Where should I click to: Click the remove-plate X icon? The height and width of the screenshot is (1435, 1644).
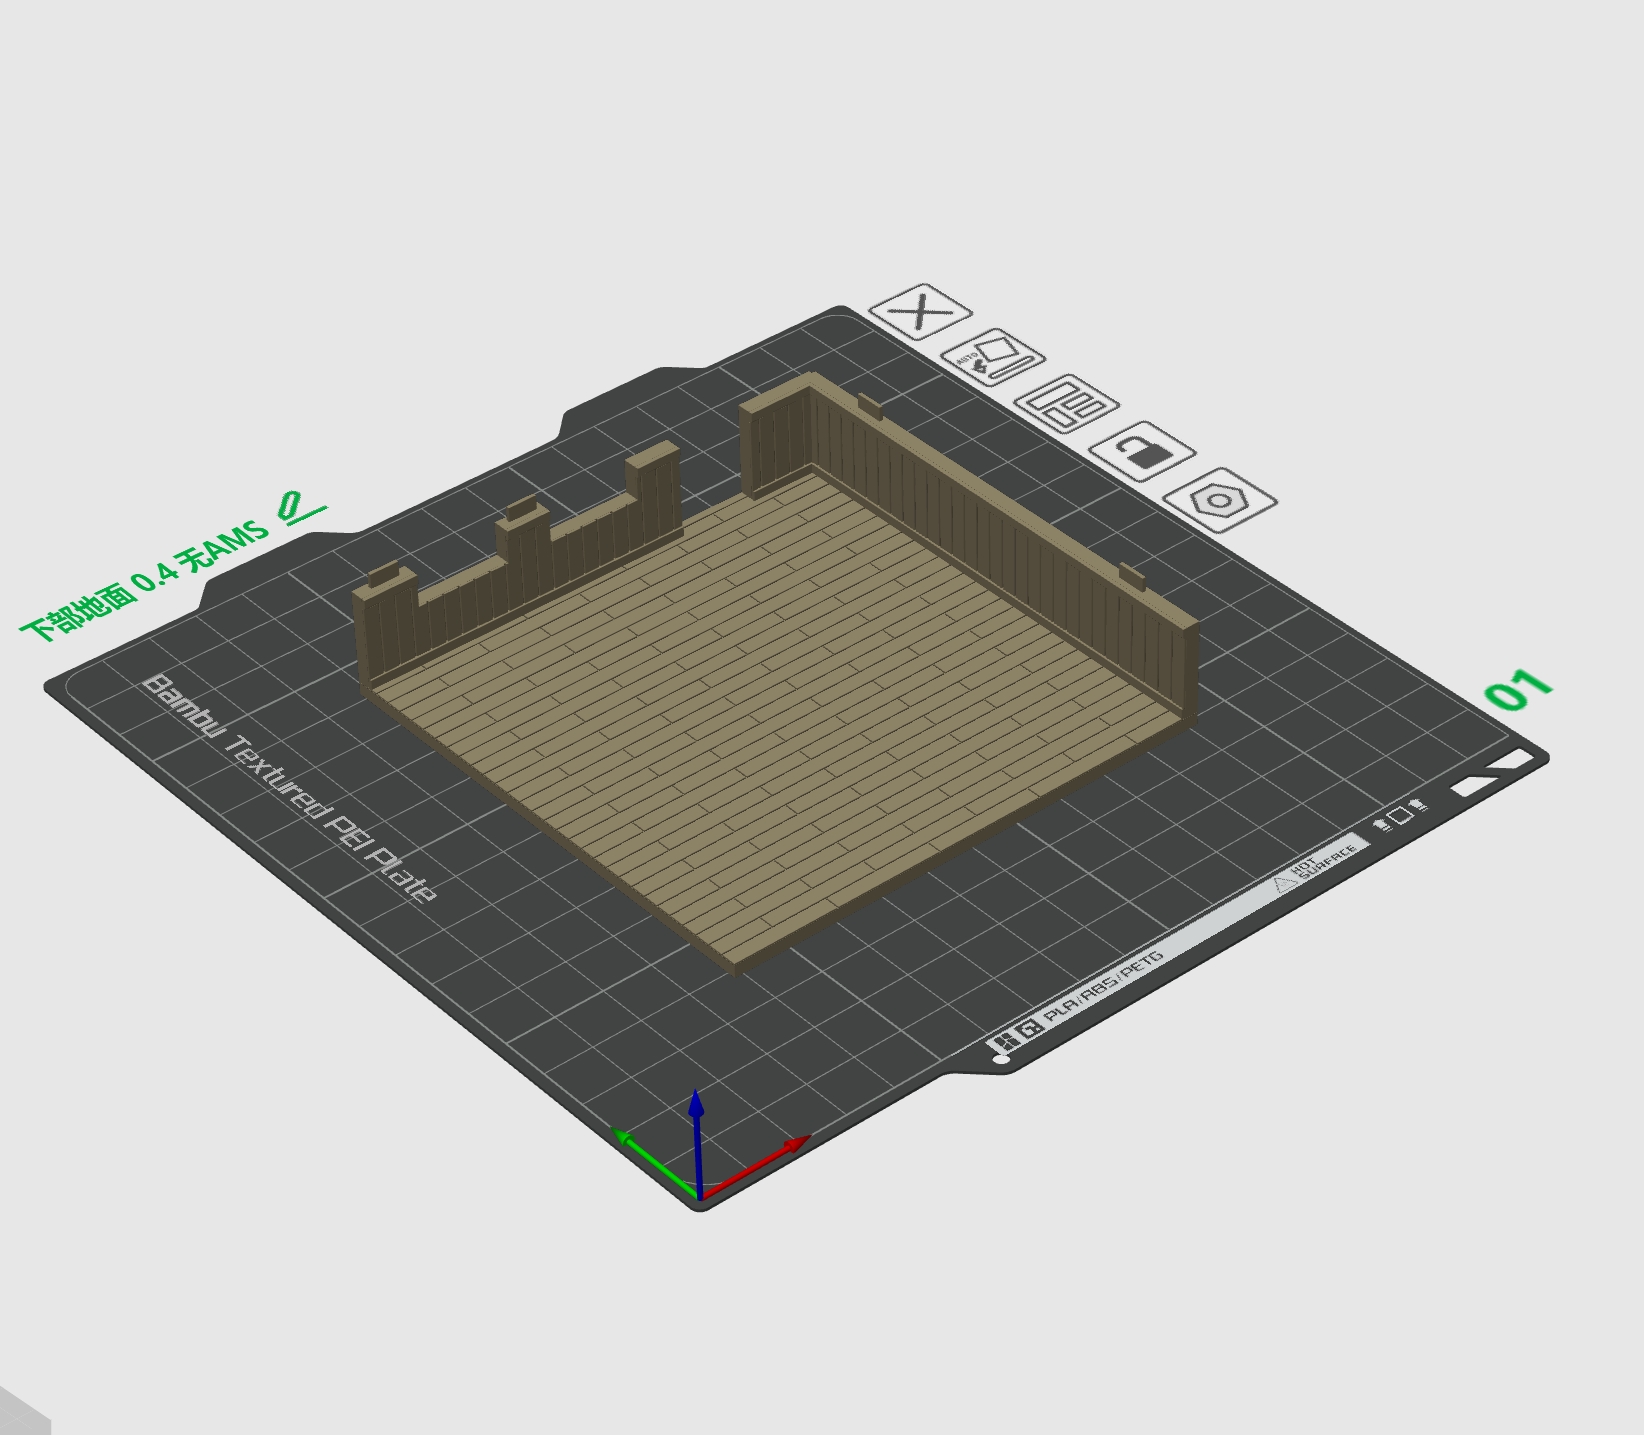coord(920,312)
